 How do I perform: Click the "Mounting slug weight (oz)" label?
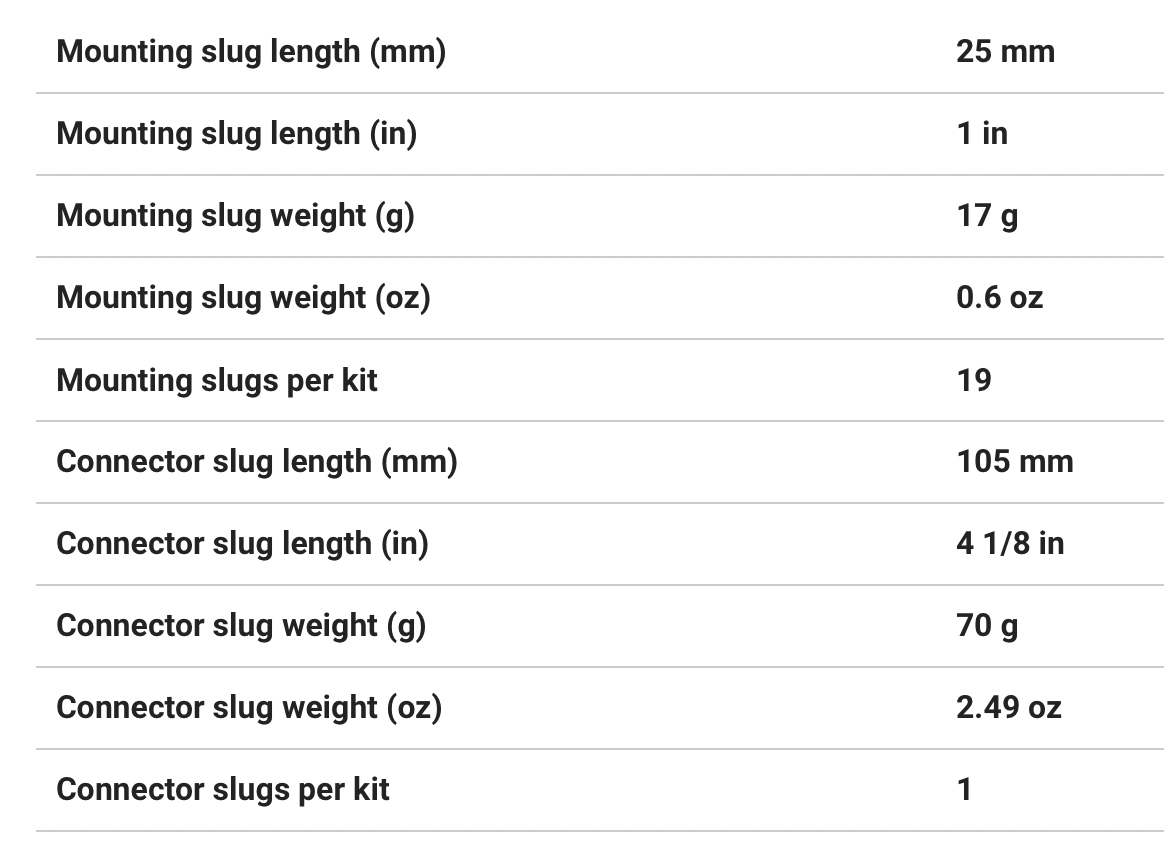tap(243, 297)
